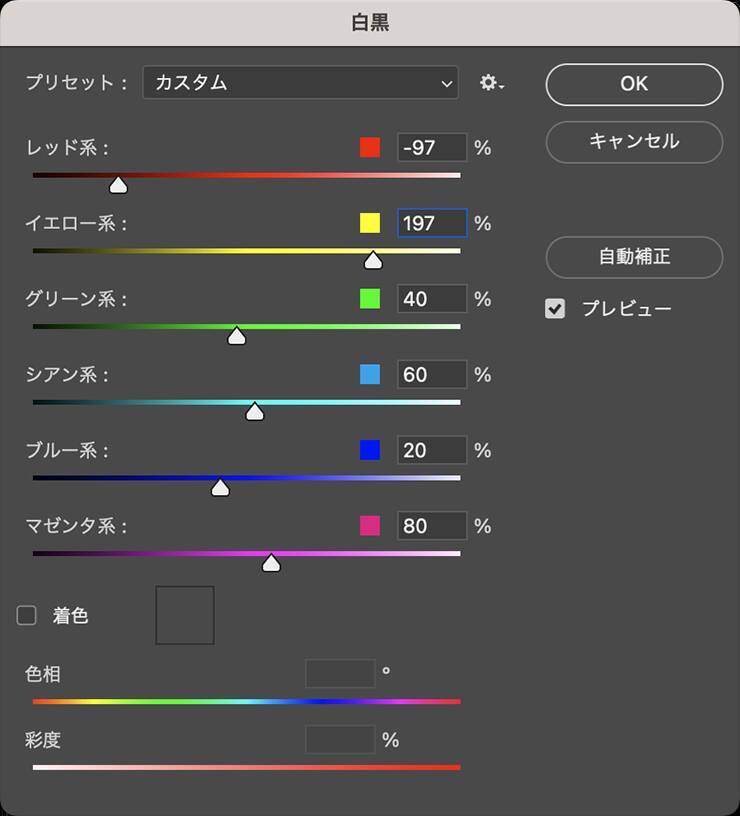Open the preset options gear menu
The width and height of the screenshot is (740, 816).
click(x=491, y=83)
